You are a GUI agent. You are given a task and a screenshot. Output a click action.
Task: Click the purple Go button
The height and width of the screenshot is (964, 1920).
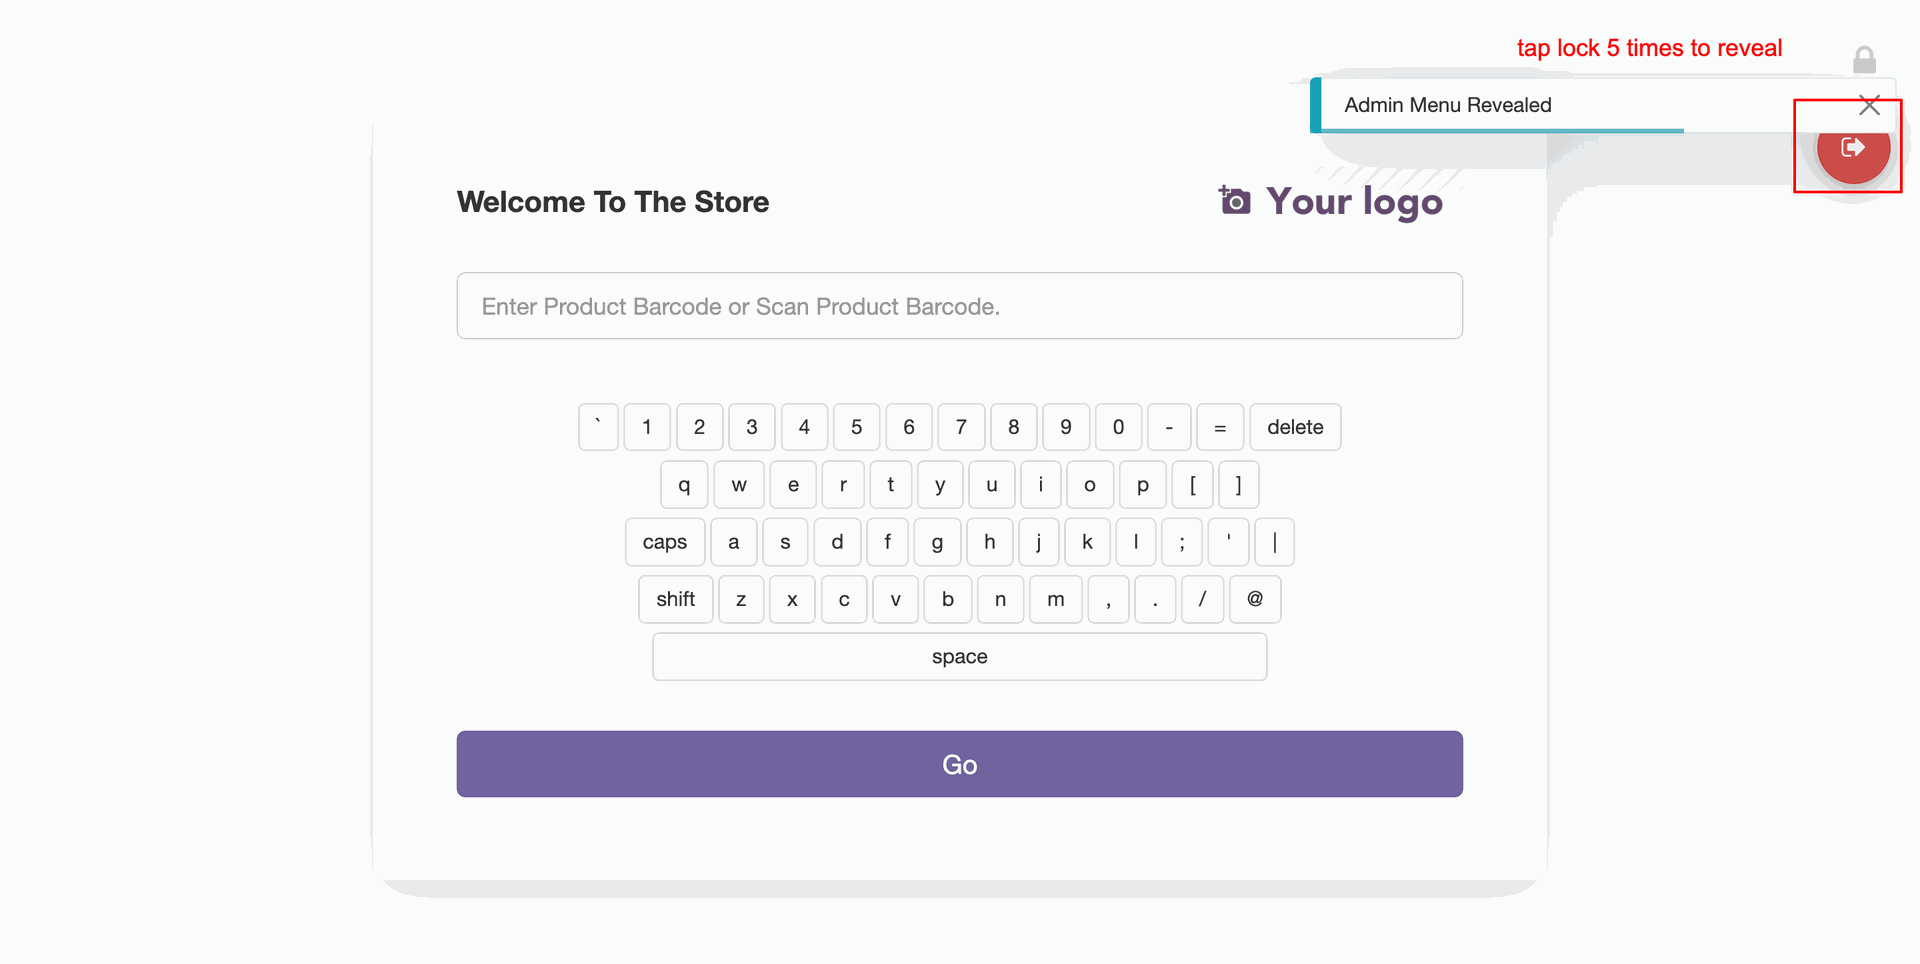click(960, 764)
